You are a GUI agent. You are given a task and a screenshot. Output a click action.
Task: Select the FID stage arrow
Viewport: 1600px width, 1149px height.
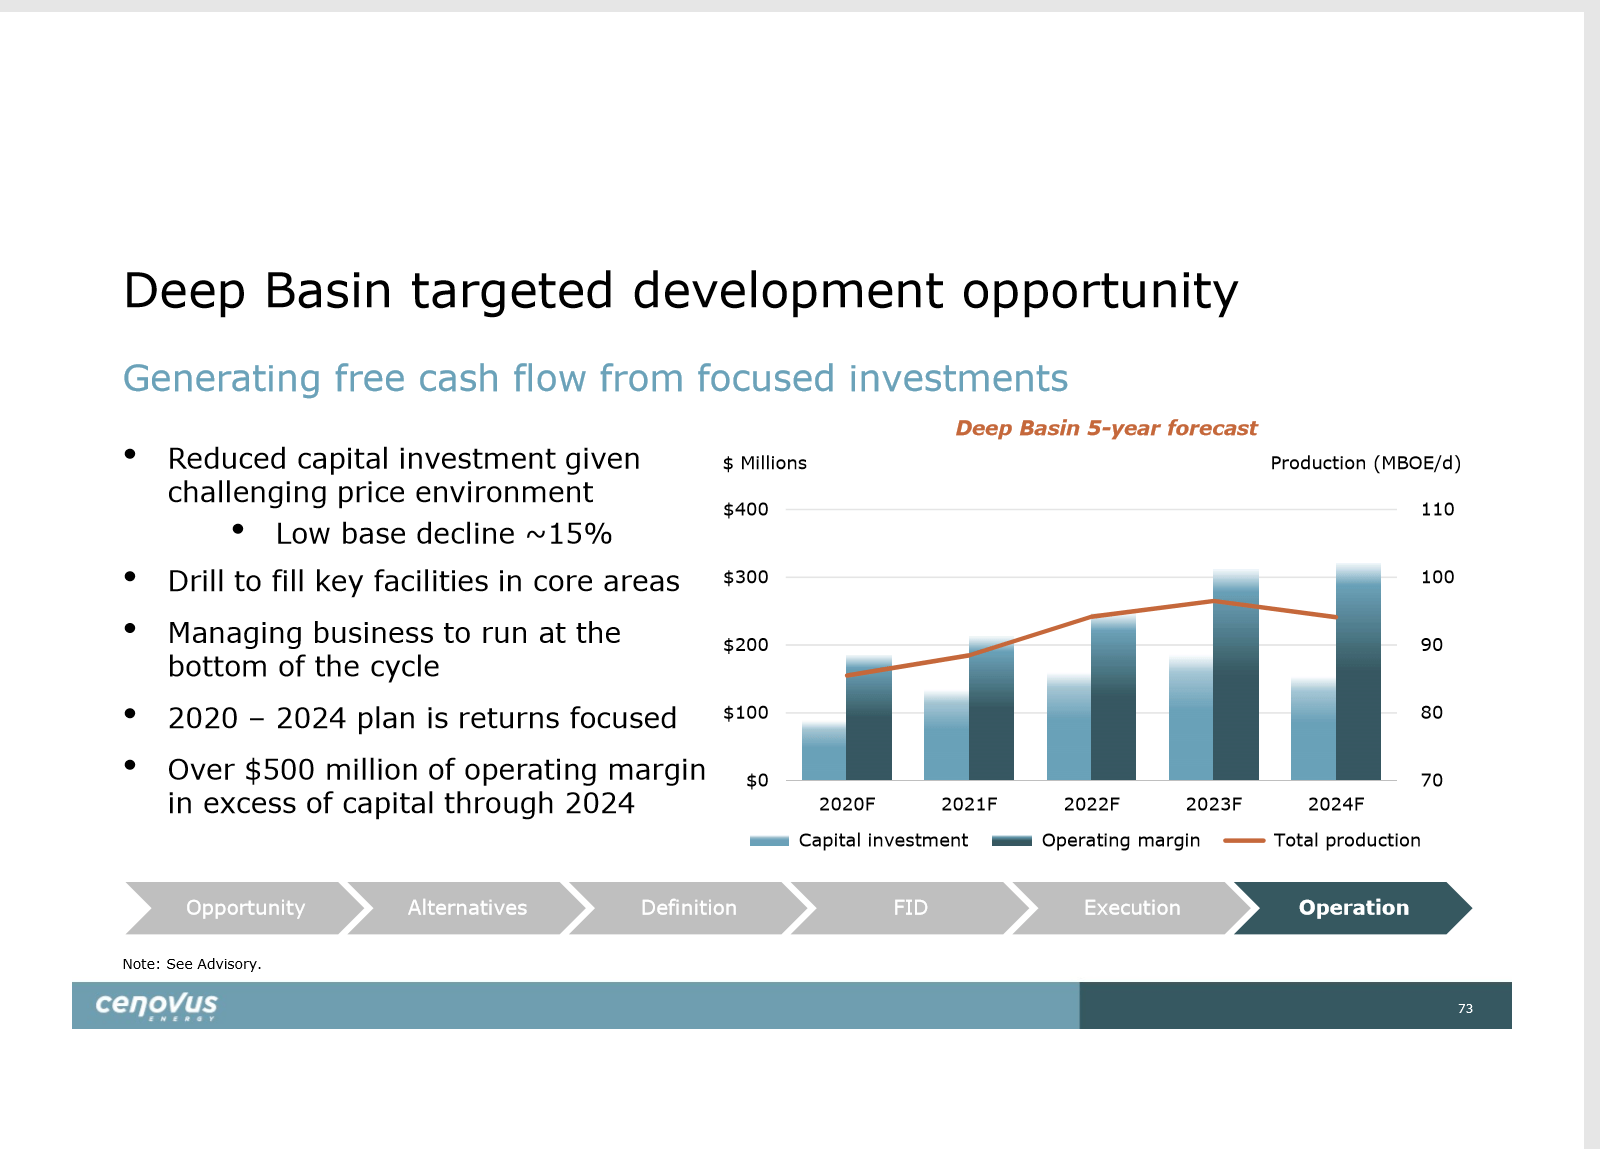click(911, 908)
